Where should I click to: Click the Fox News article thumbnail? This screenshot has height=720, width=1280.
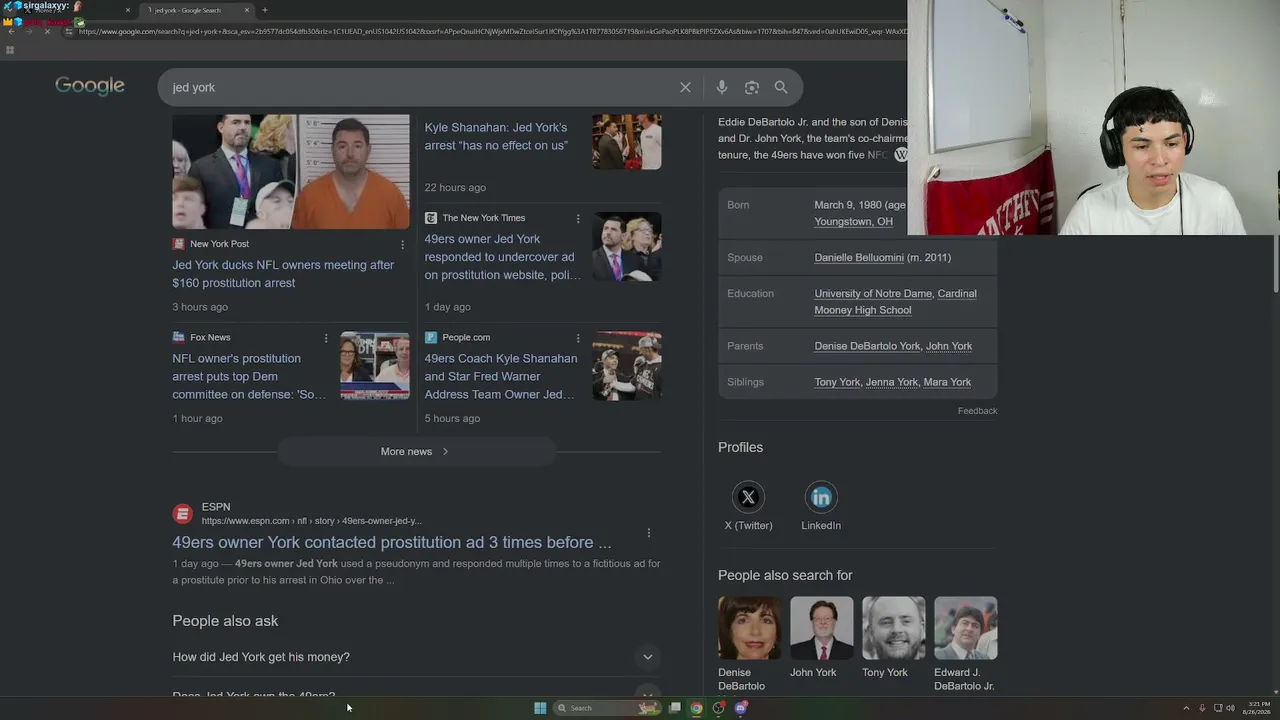point(375,366)
